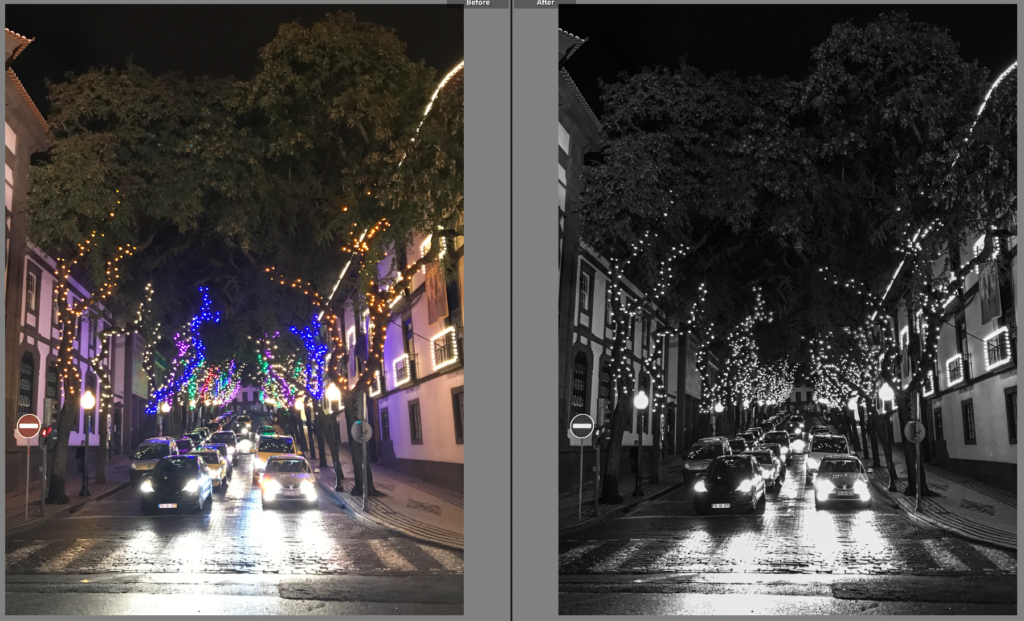Click the vertical divider between Before and After
Viewport: 1024px width, 621px height.
pos(511,310)
